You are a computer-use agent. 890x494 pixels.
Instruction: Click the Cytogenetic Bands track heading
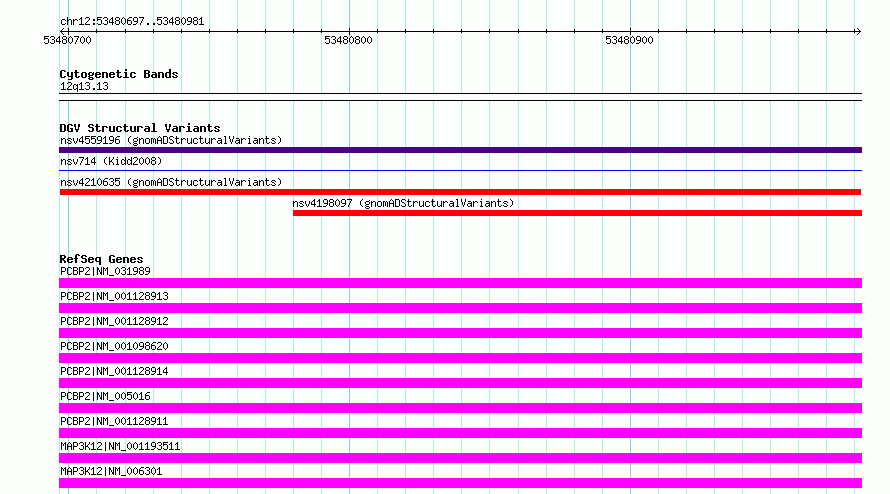click(119, 74)
